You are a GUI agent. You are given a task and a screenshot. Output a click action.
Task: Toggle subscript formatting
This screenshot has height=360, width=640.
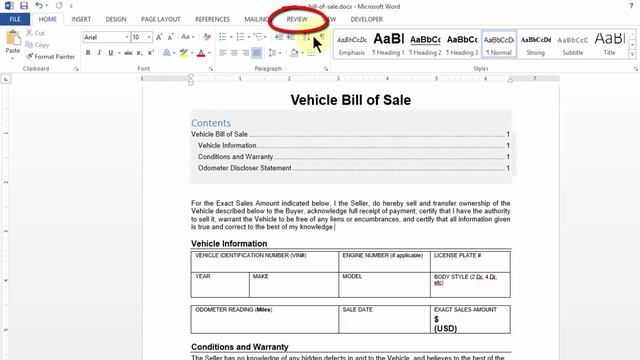tap(139, 53)
